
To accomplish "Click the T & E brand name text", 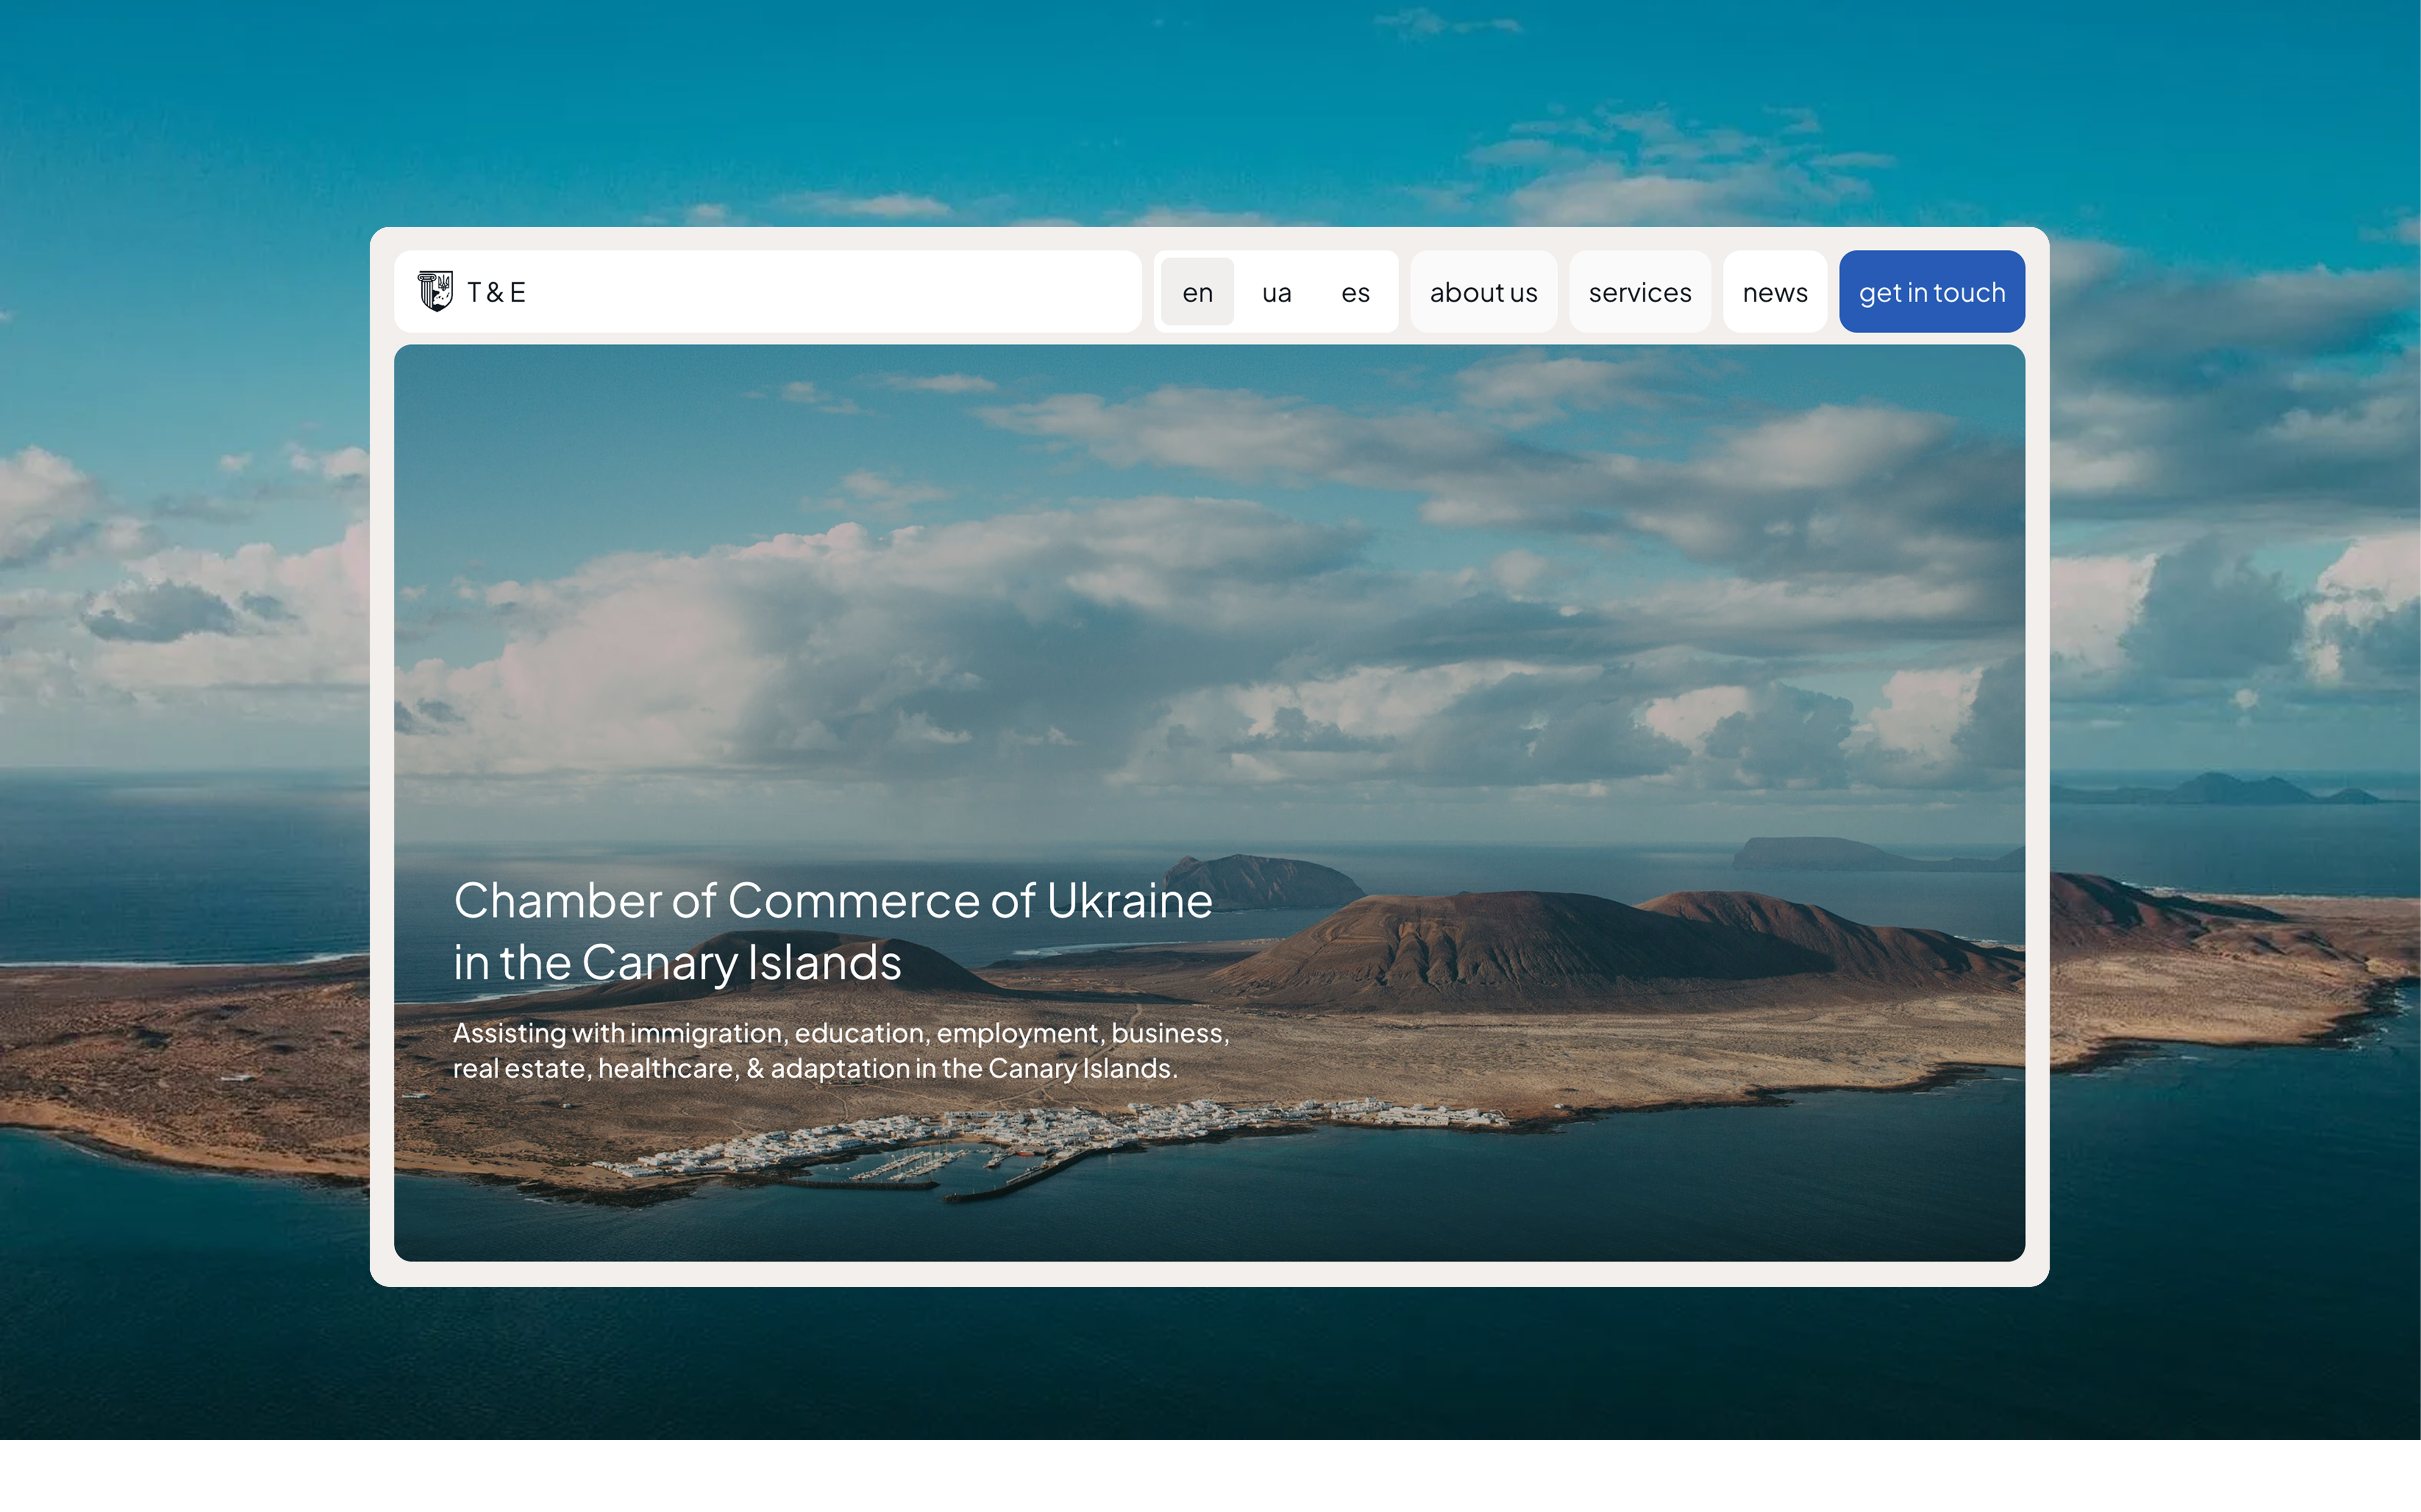I will pyautogui.click(x=496, y=292).
